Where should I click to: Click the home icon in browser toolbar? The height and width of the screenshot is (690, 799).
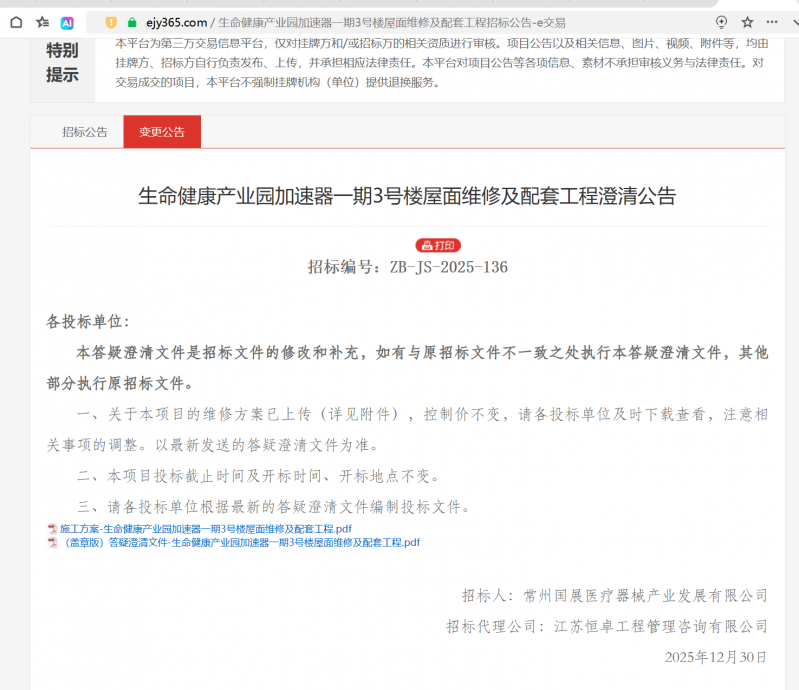pos(16,22)
